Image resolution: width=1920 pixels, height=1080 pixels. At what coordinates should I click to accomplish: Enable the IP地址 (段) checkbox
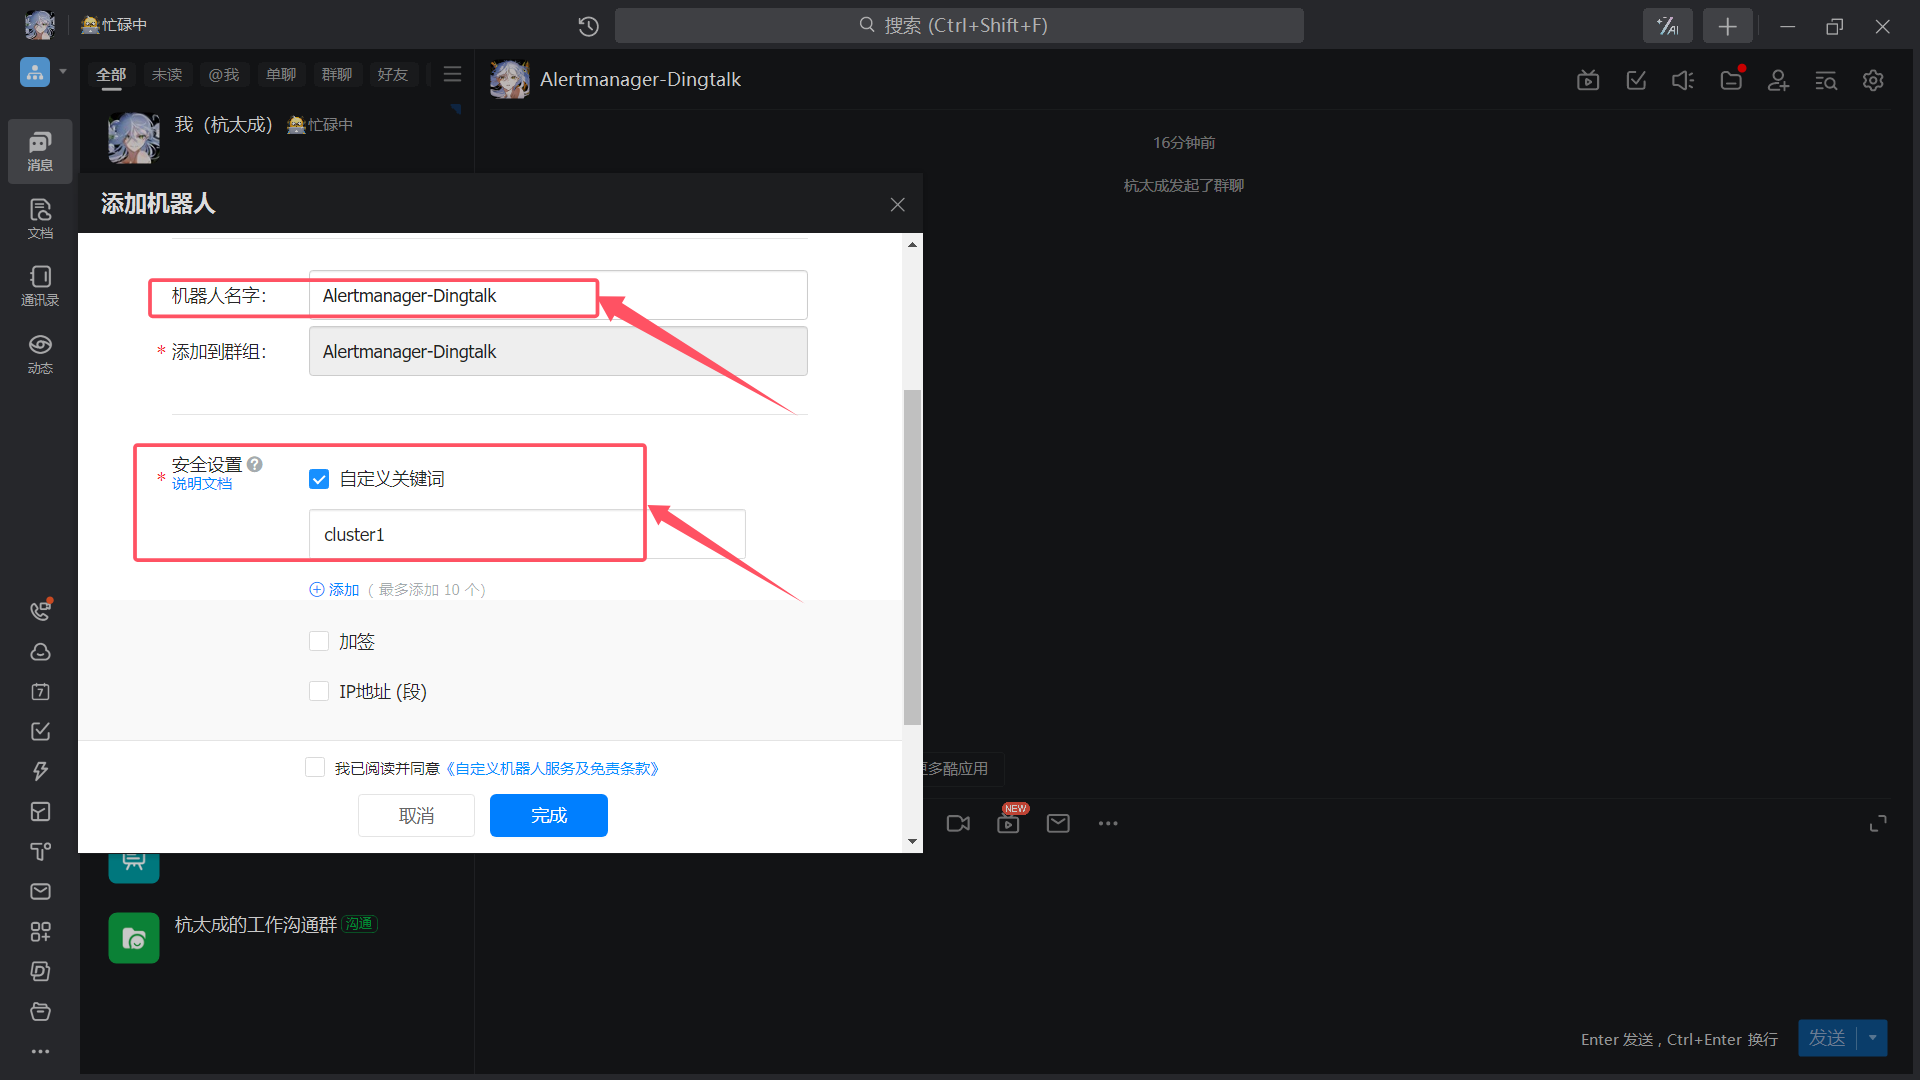point(319,691)
